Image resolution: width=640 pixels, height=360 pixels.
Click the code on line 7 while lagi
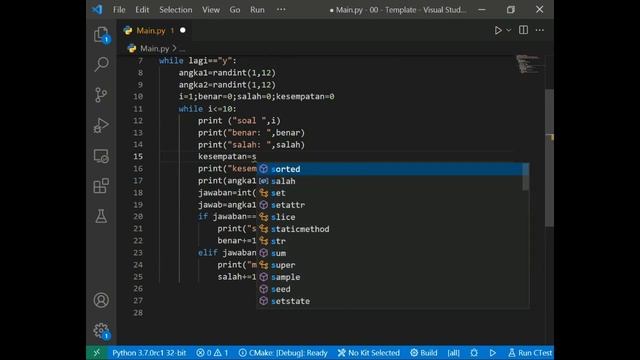(198, 61)
